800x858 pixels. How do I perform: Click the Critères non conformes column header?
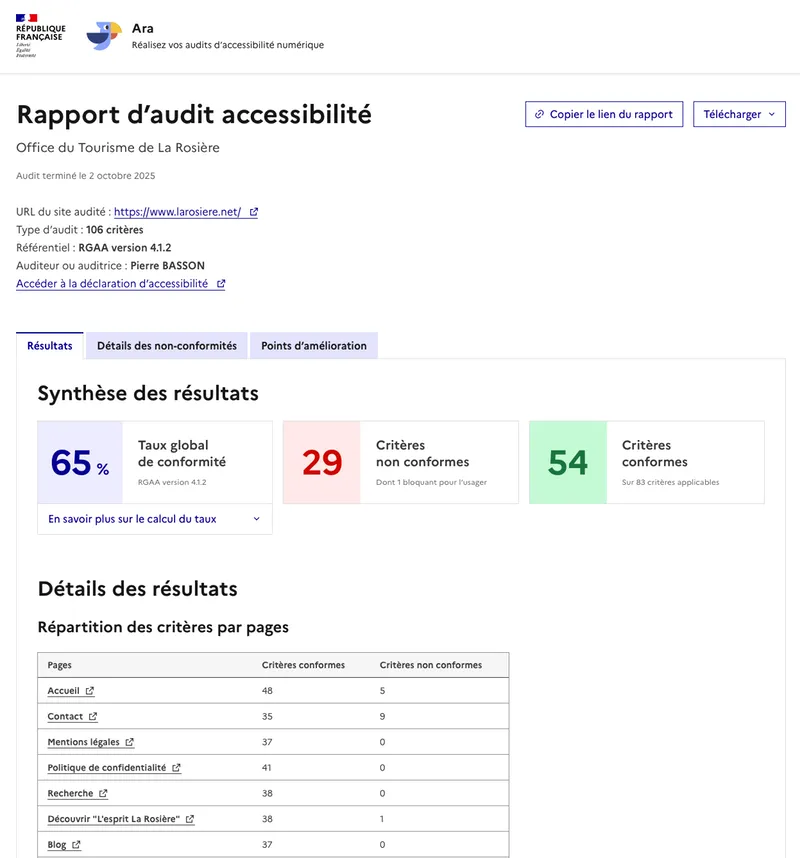point(431,665)
